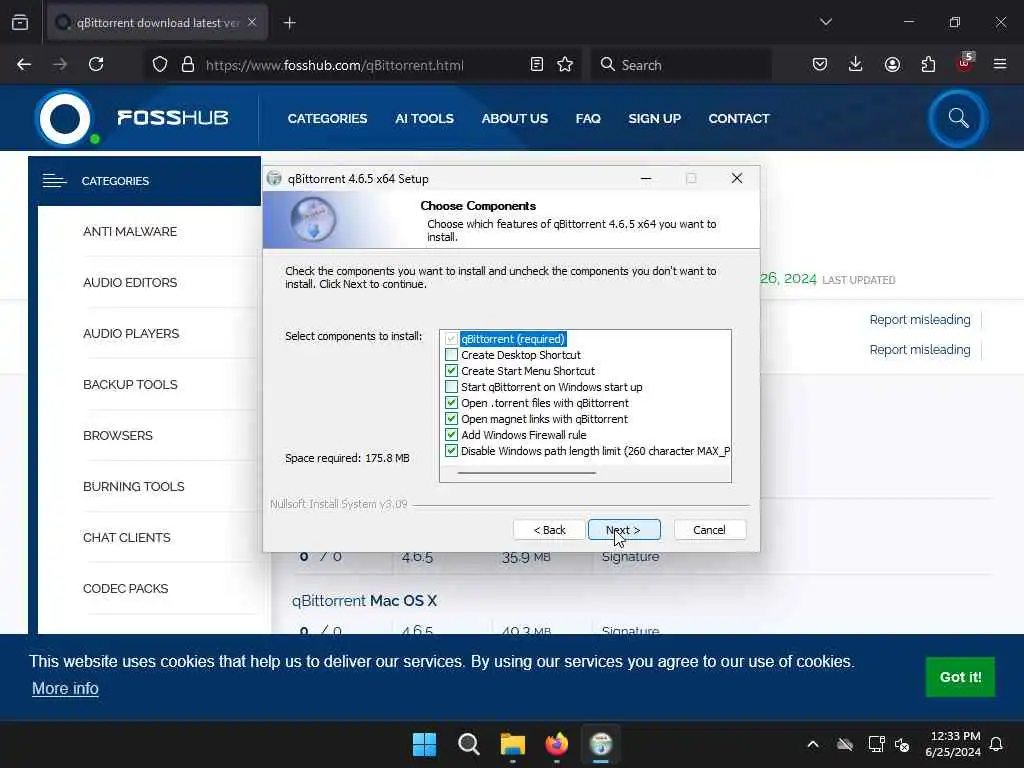Screen dimensions: 1024x768
Task: Open ANTI MALWARE category
Action: pos(130,231)
